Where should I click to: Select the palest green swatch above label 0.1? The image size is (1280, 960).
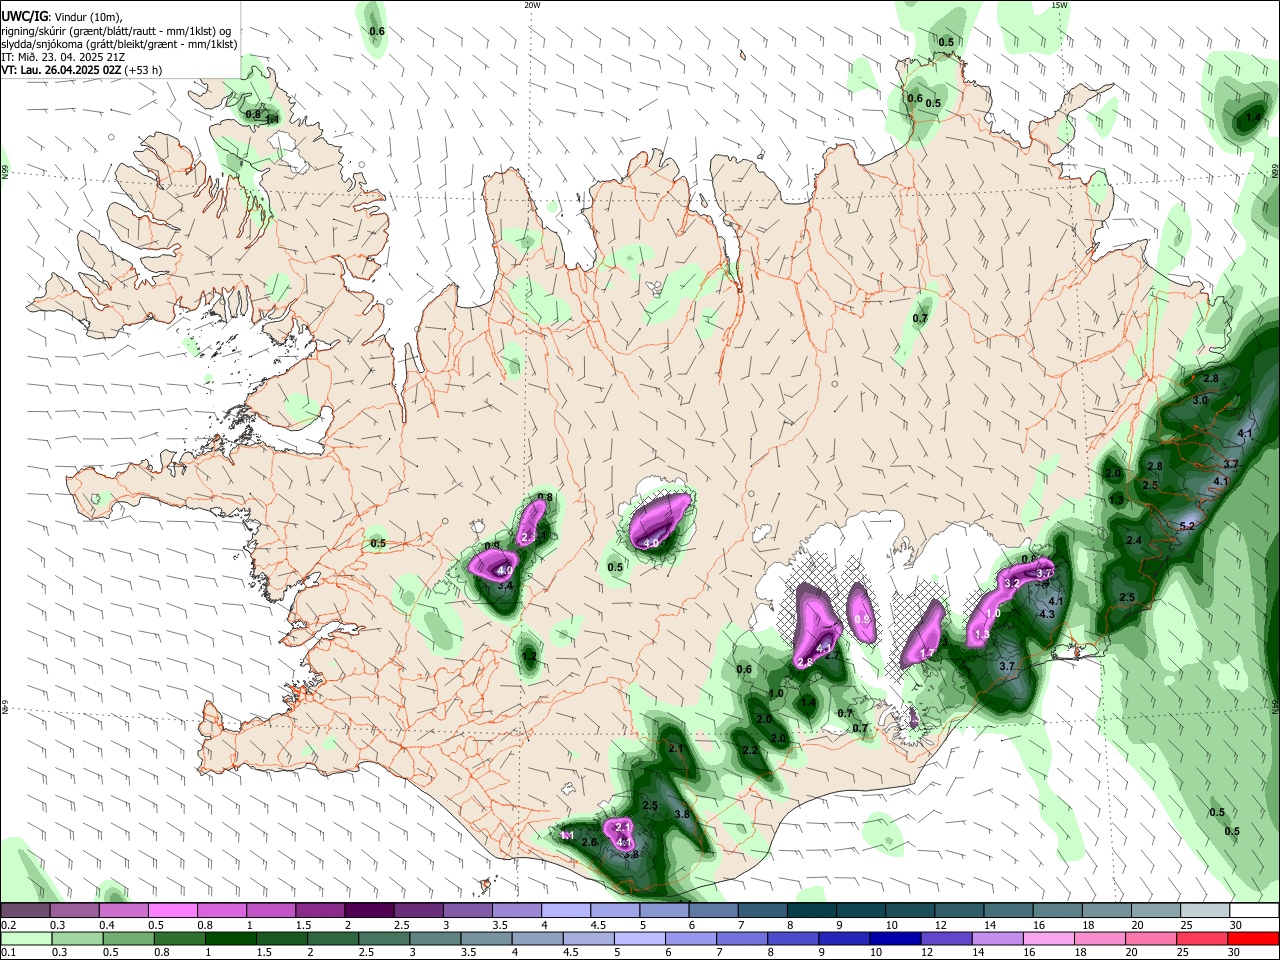(26, 939)
